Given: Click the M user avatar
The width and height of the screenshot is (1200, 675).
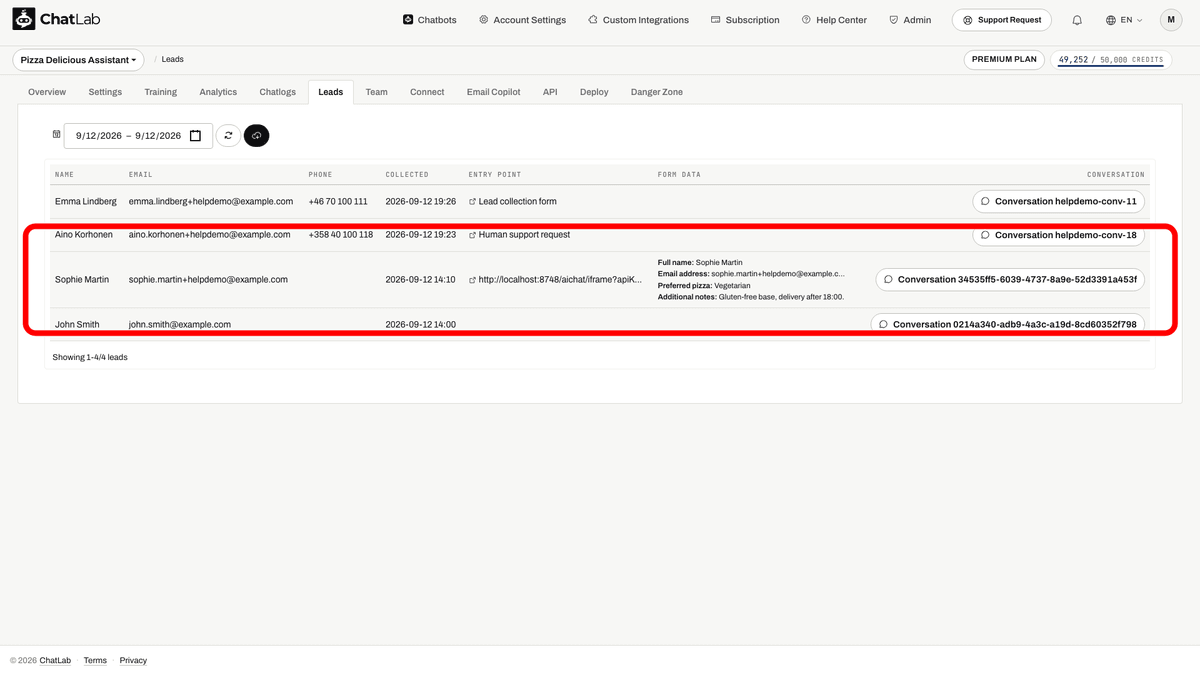Looking at the screenshot, I should coord(1171,20).
